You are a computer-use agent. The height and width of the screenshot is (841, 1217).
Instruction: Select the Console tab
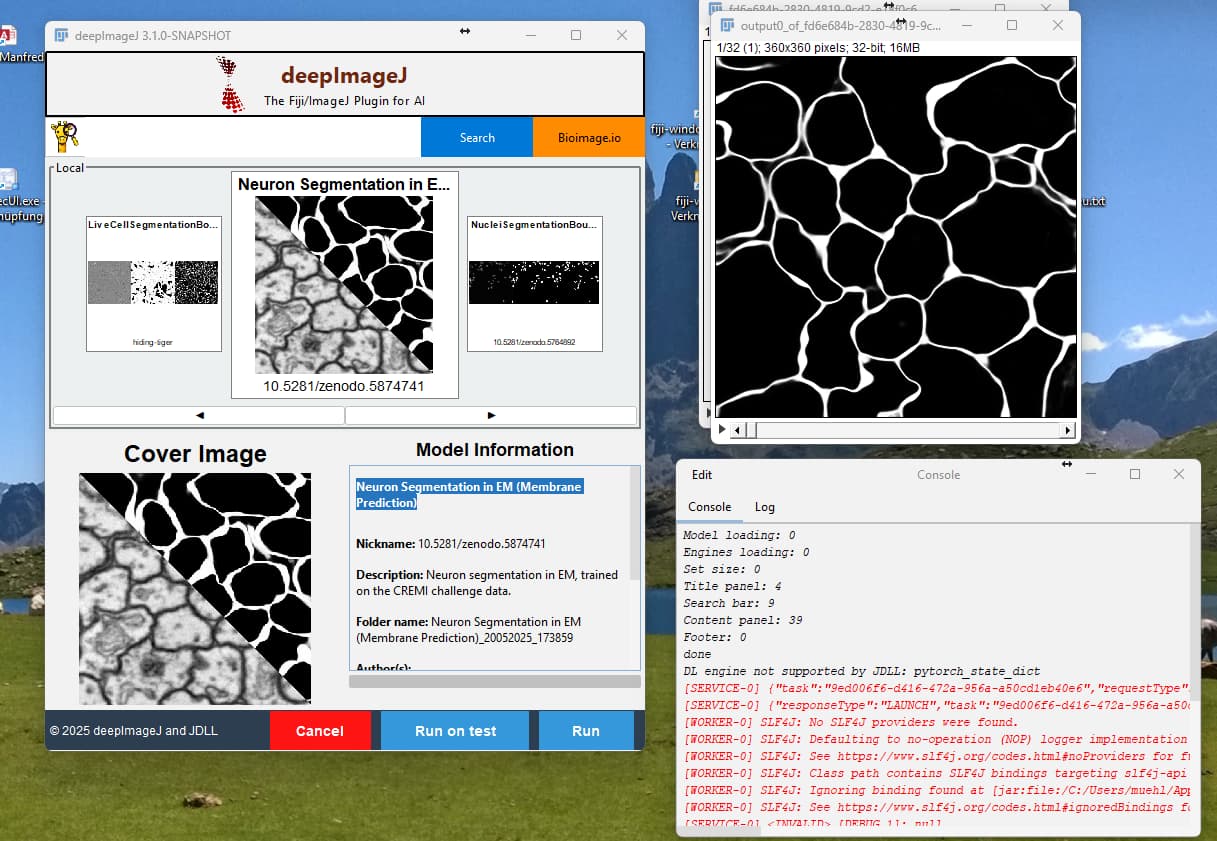tap(709, 507)
